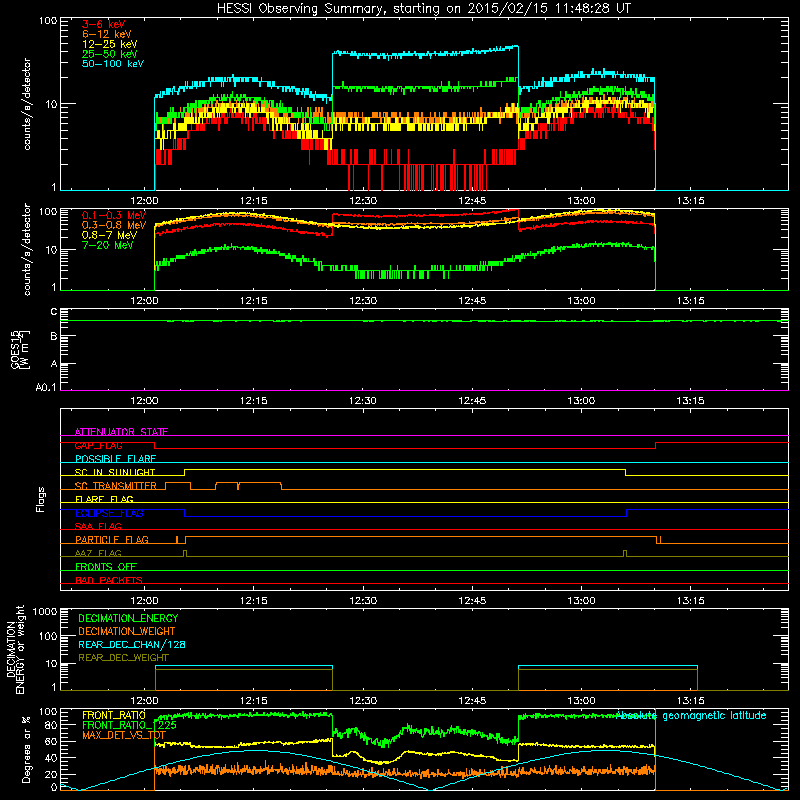Click the DECIMATION_WEIGHT legend entry
800x800 pixels.
click(x=127, y=631)
